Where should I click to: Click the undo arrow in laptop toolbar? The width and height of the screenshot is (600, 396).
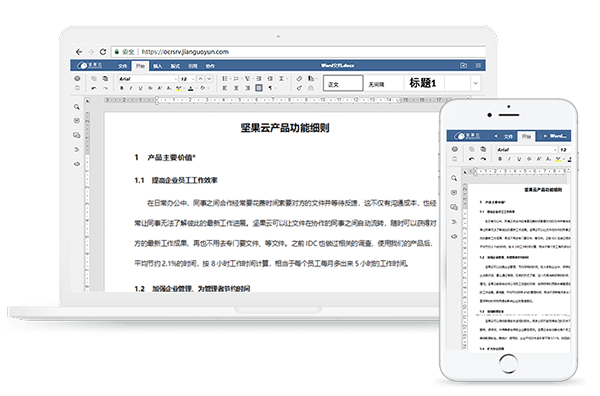point(94,88)
